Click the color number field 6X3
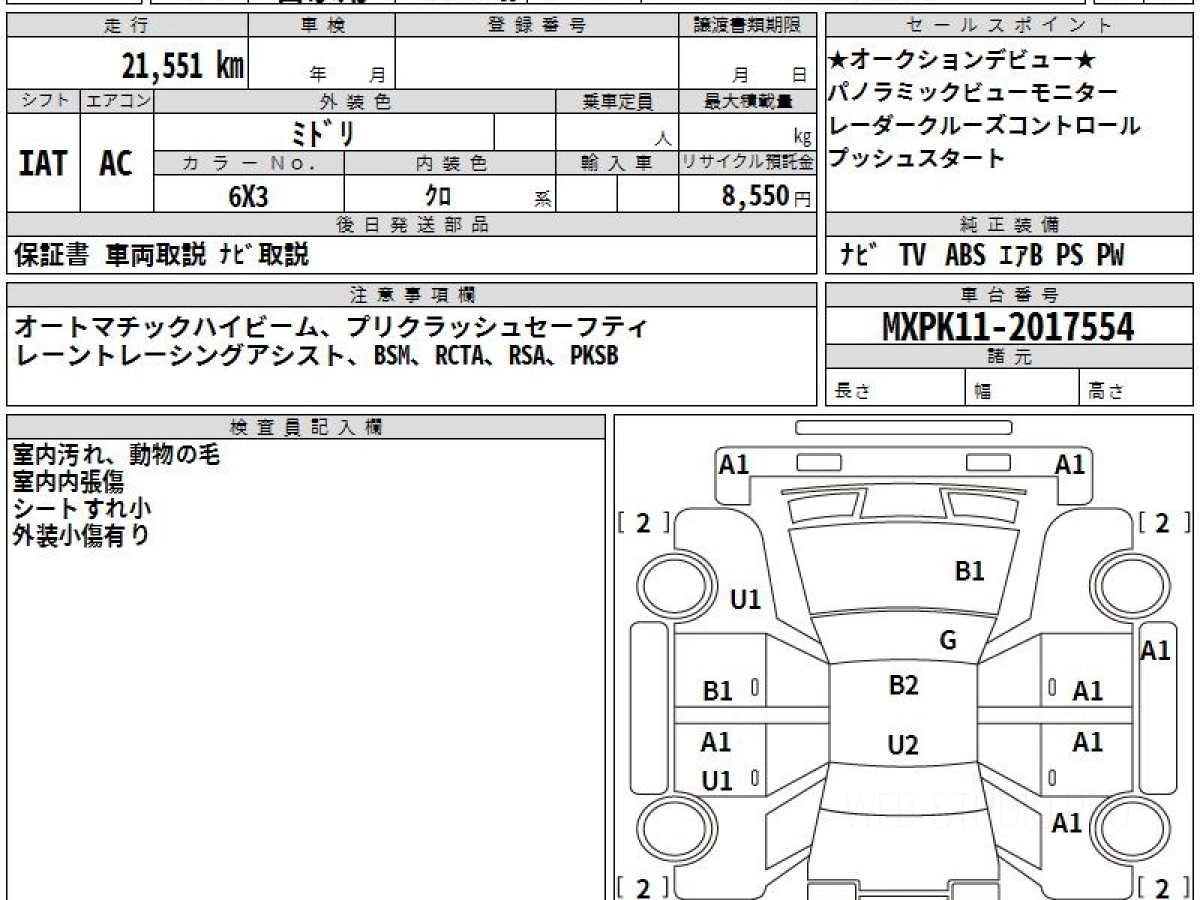1200x900 pixels. pos(248,197)
